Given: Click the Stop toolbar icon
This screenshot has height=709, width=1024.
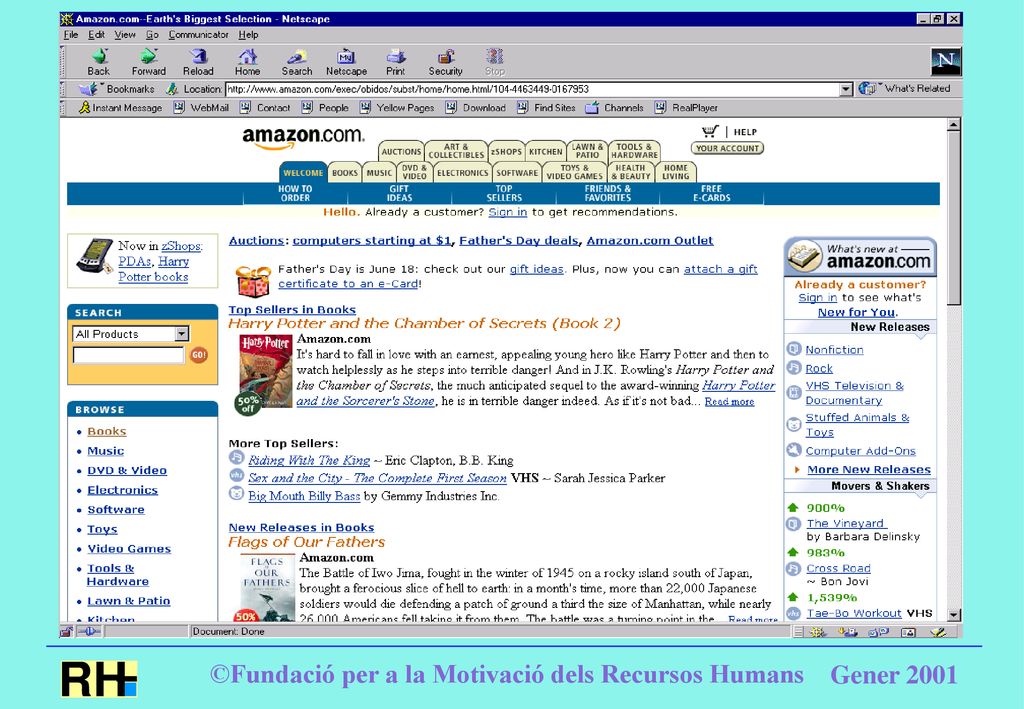Looking at the screenshot, I should click(494, 63).
